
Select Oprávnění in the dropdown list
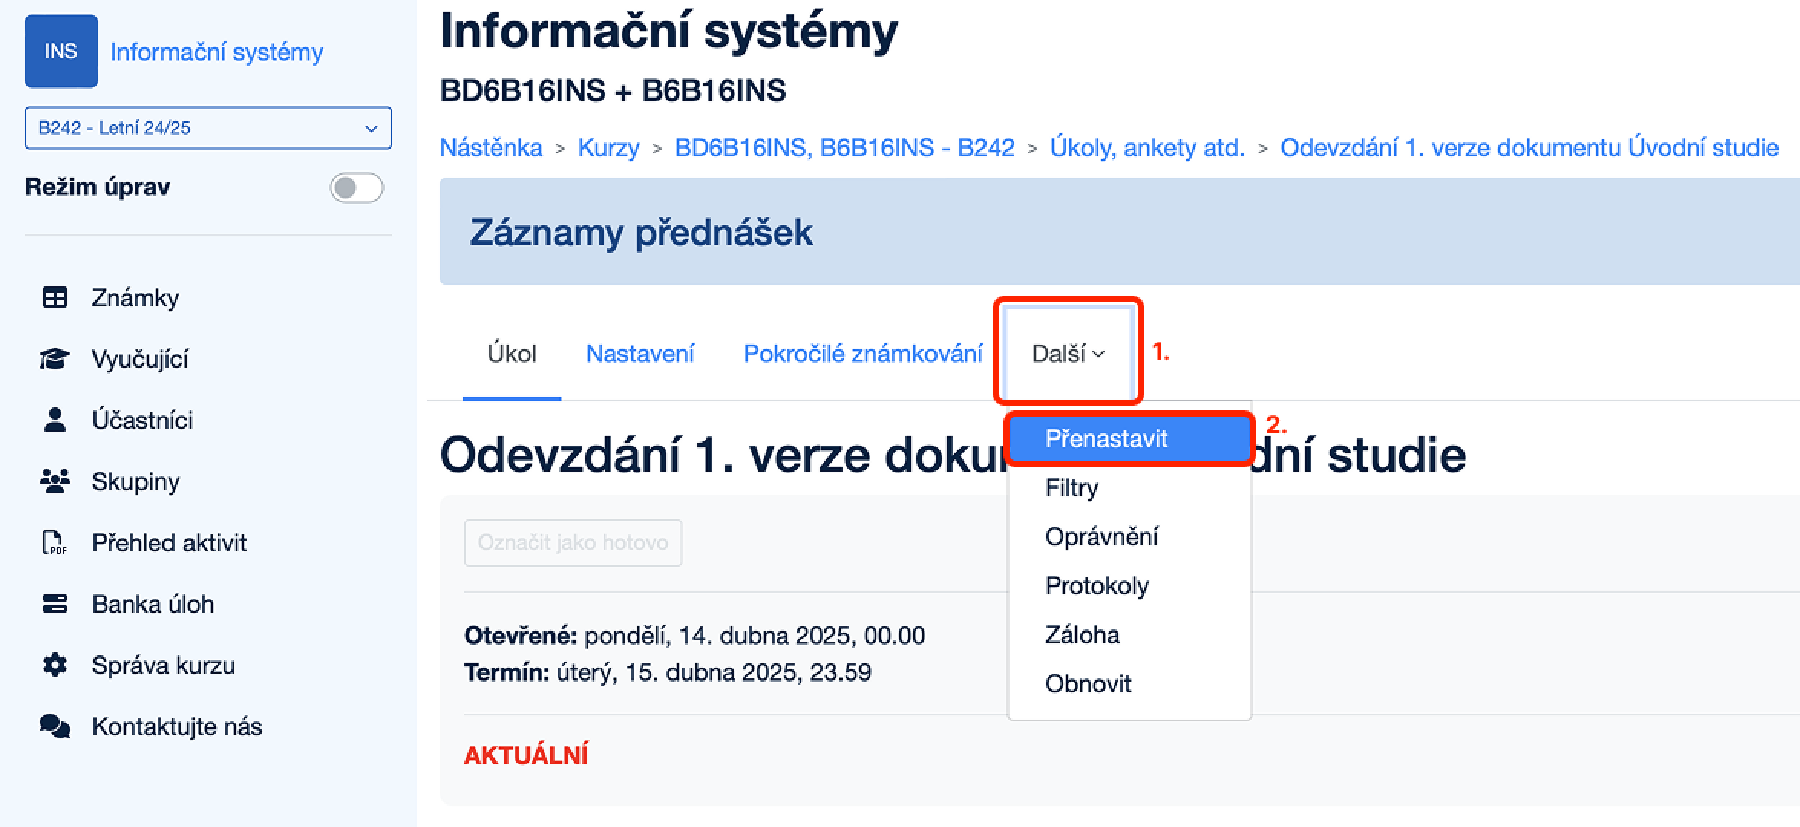coord(1102,536)
